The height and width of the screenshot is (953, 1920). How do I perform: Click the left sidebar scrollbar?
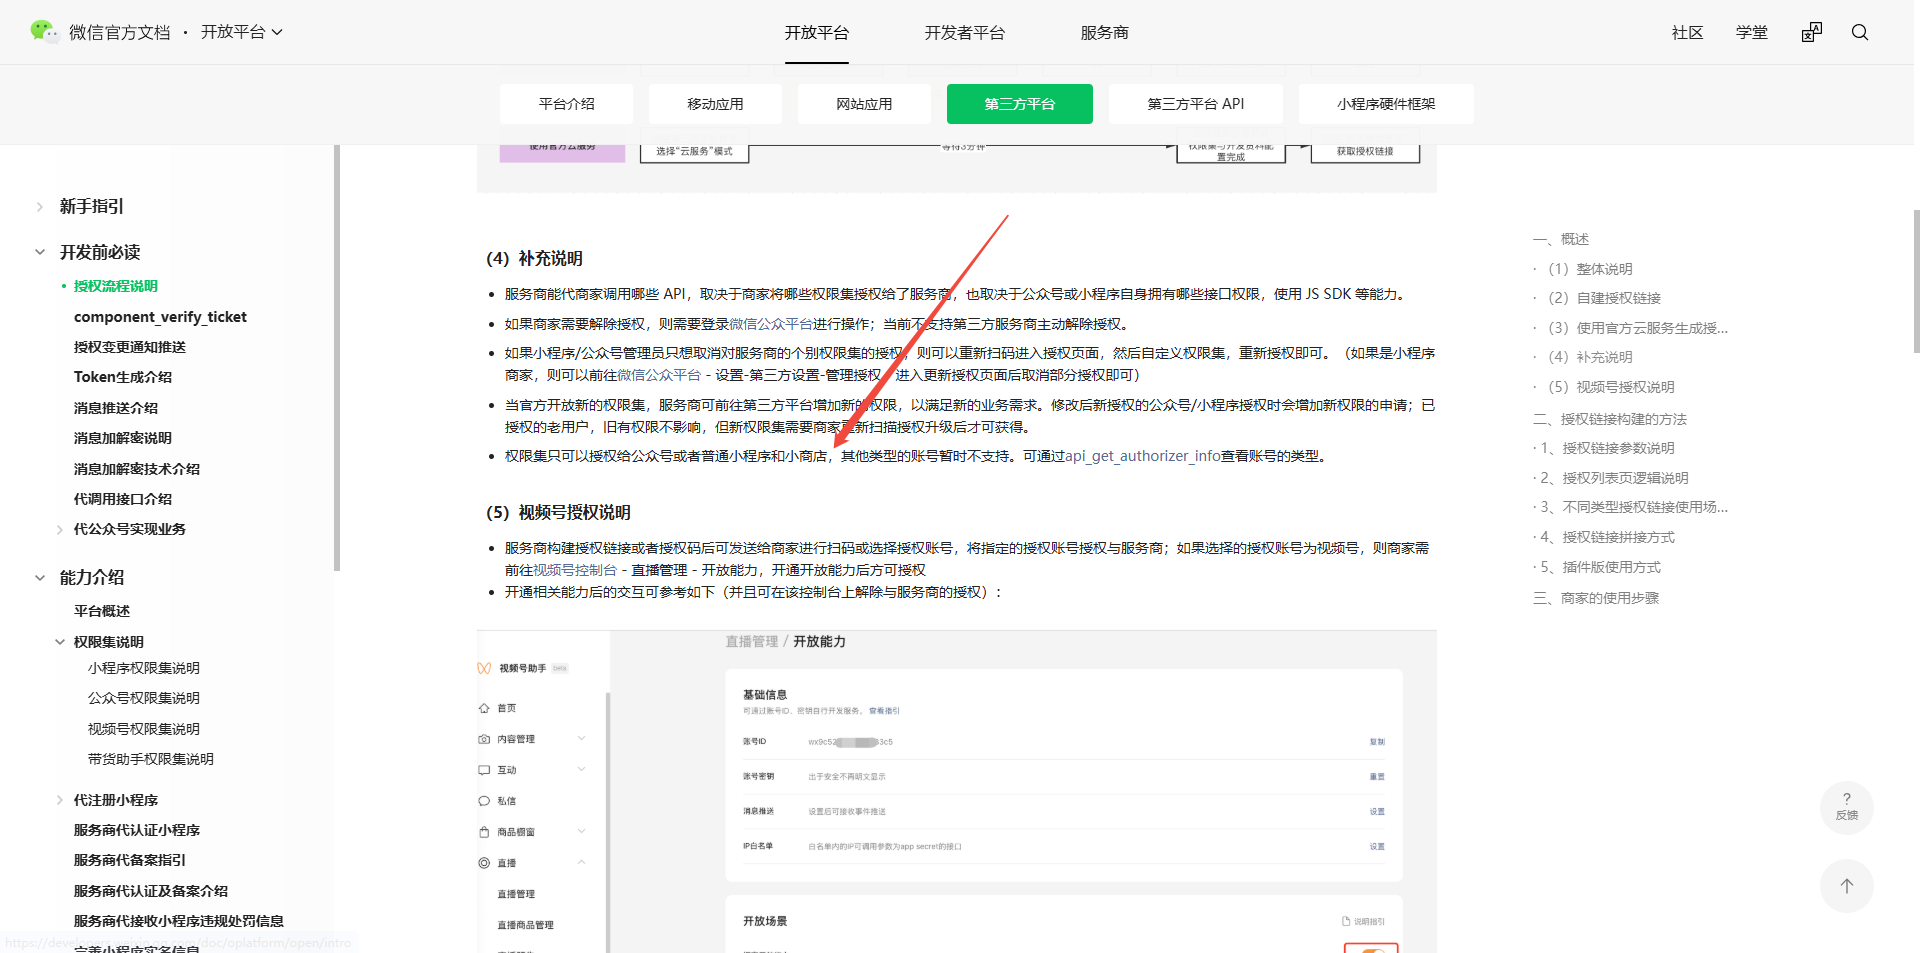click(337, 357)
